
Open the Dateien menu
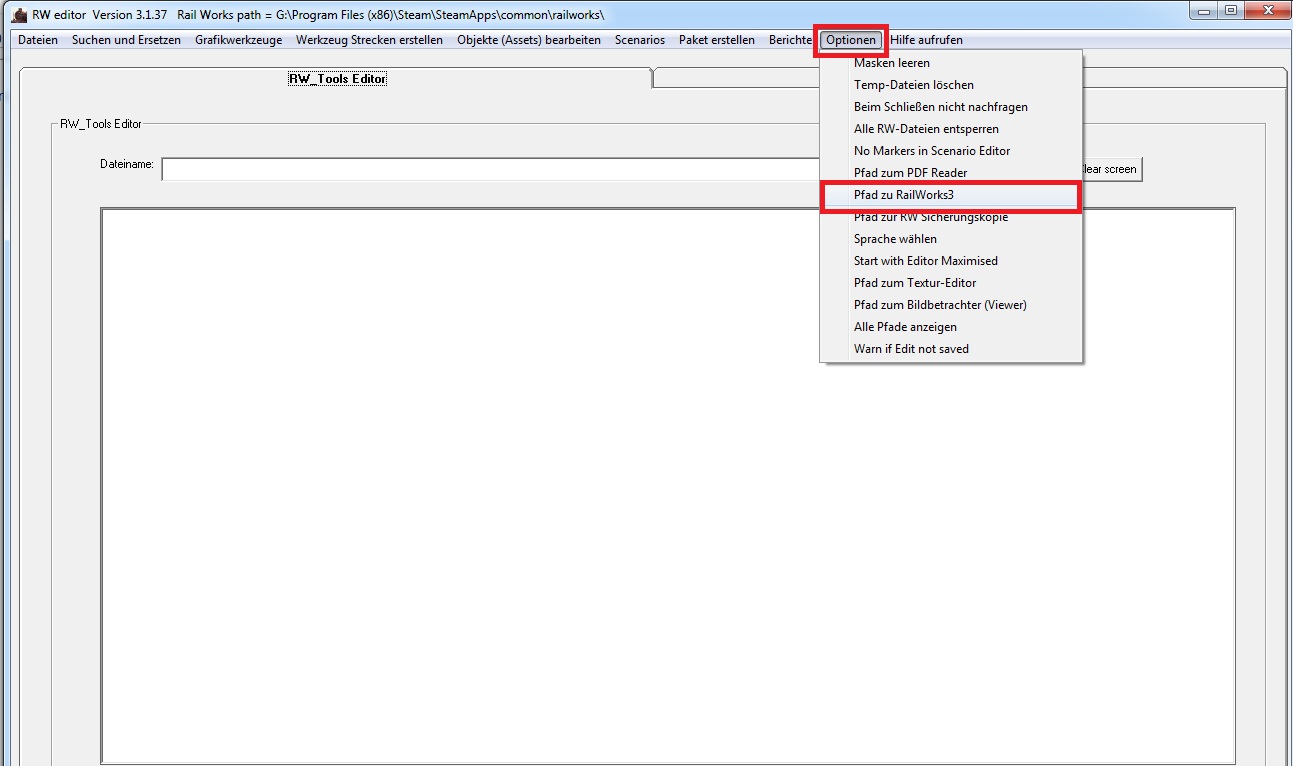38,40
